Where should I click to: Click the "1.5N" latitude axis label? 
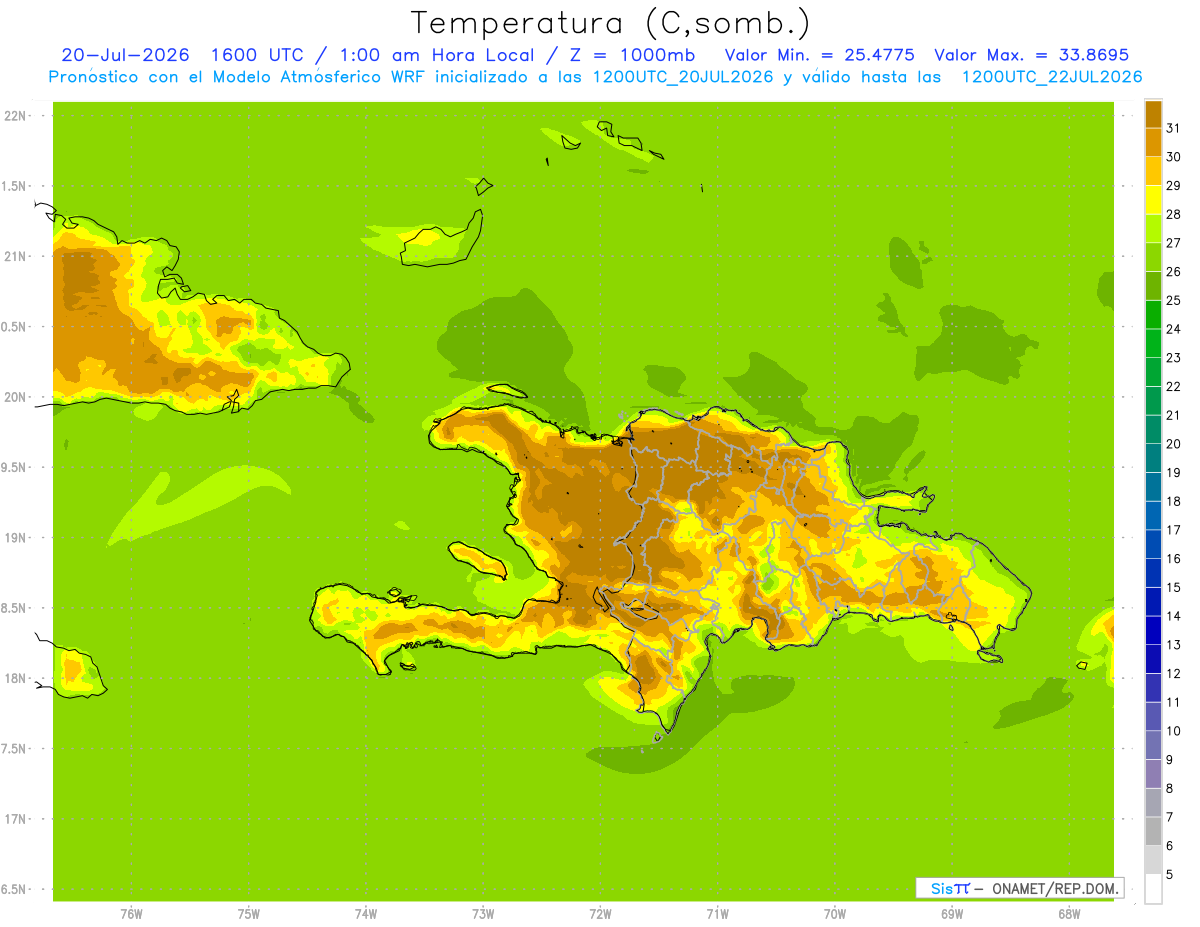click(x=13, y=186)
